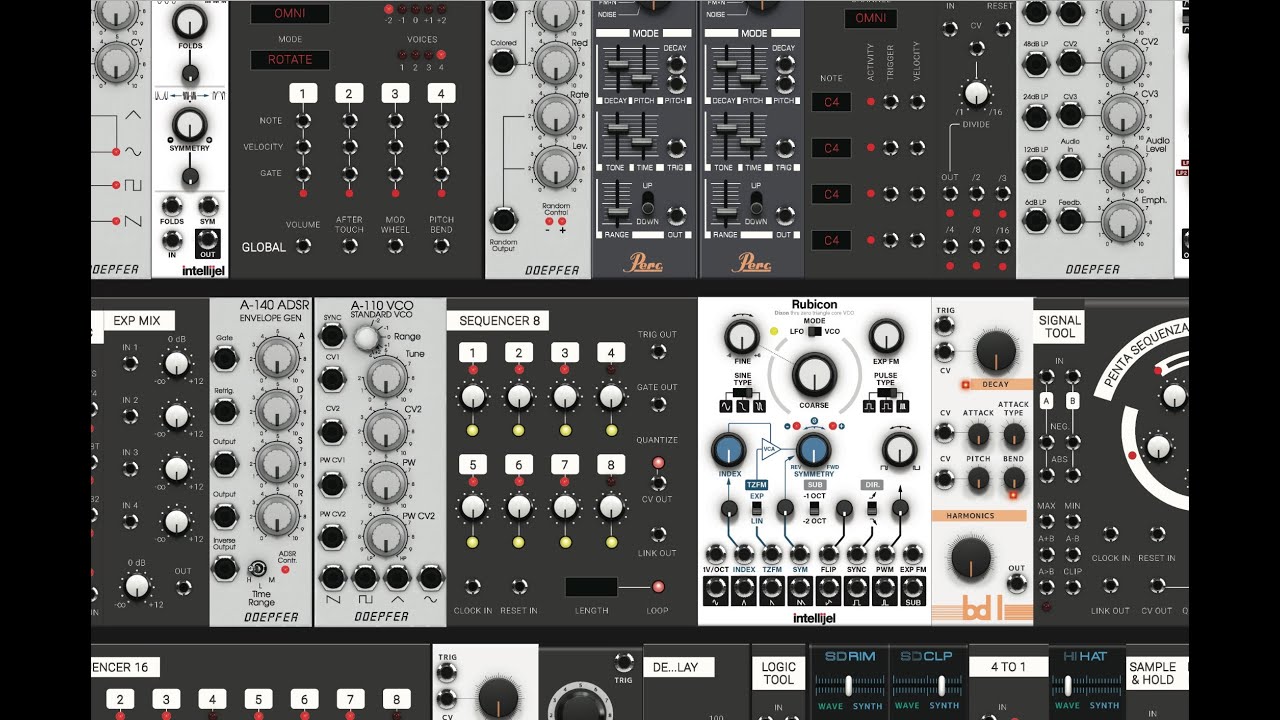Screen dimensions: 1280x720
Task: Toggle the Sequencer 8 QUANTIZE button
Action: [658, 463]
